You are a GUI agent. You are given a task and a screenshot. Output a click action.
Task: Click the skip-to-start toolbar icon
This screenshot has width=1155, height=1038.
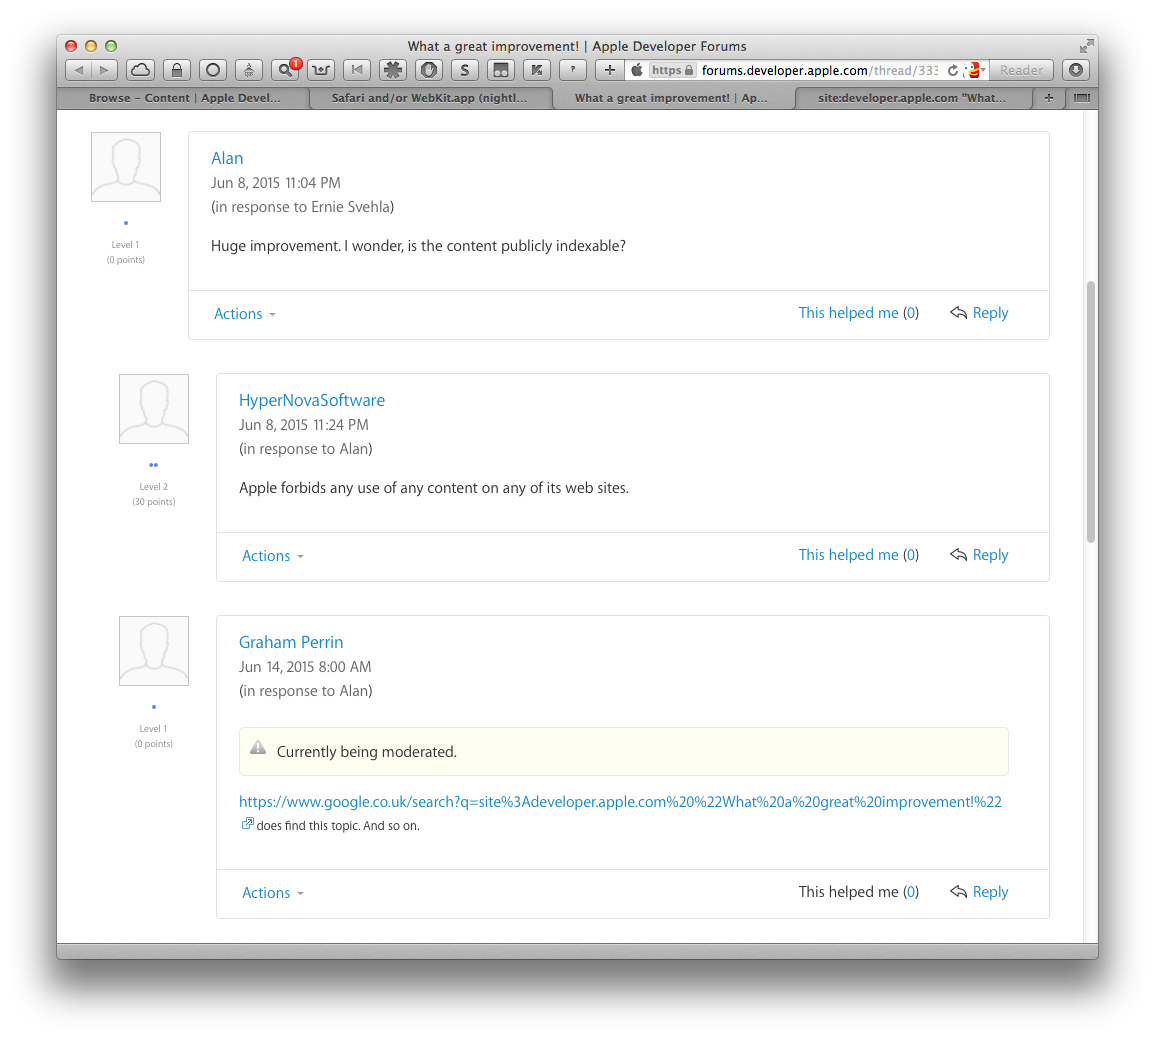[x=357, y=70]
